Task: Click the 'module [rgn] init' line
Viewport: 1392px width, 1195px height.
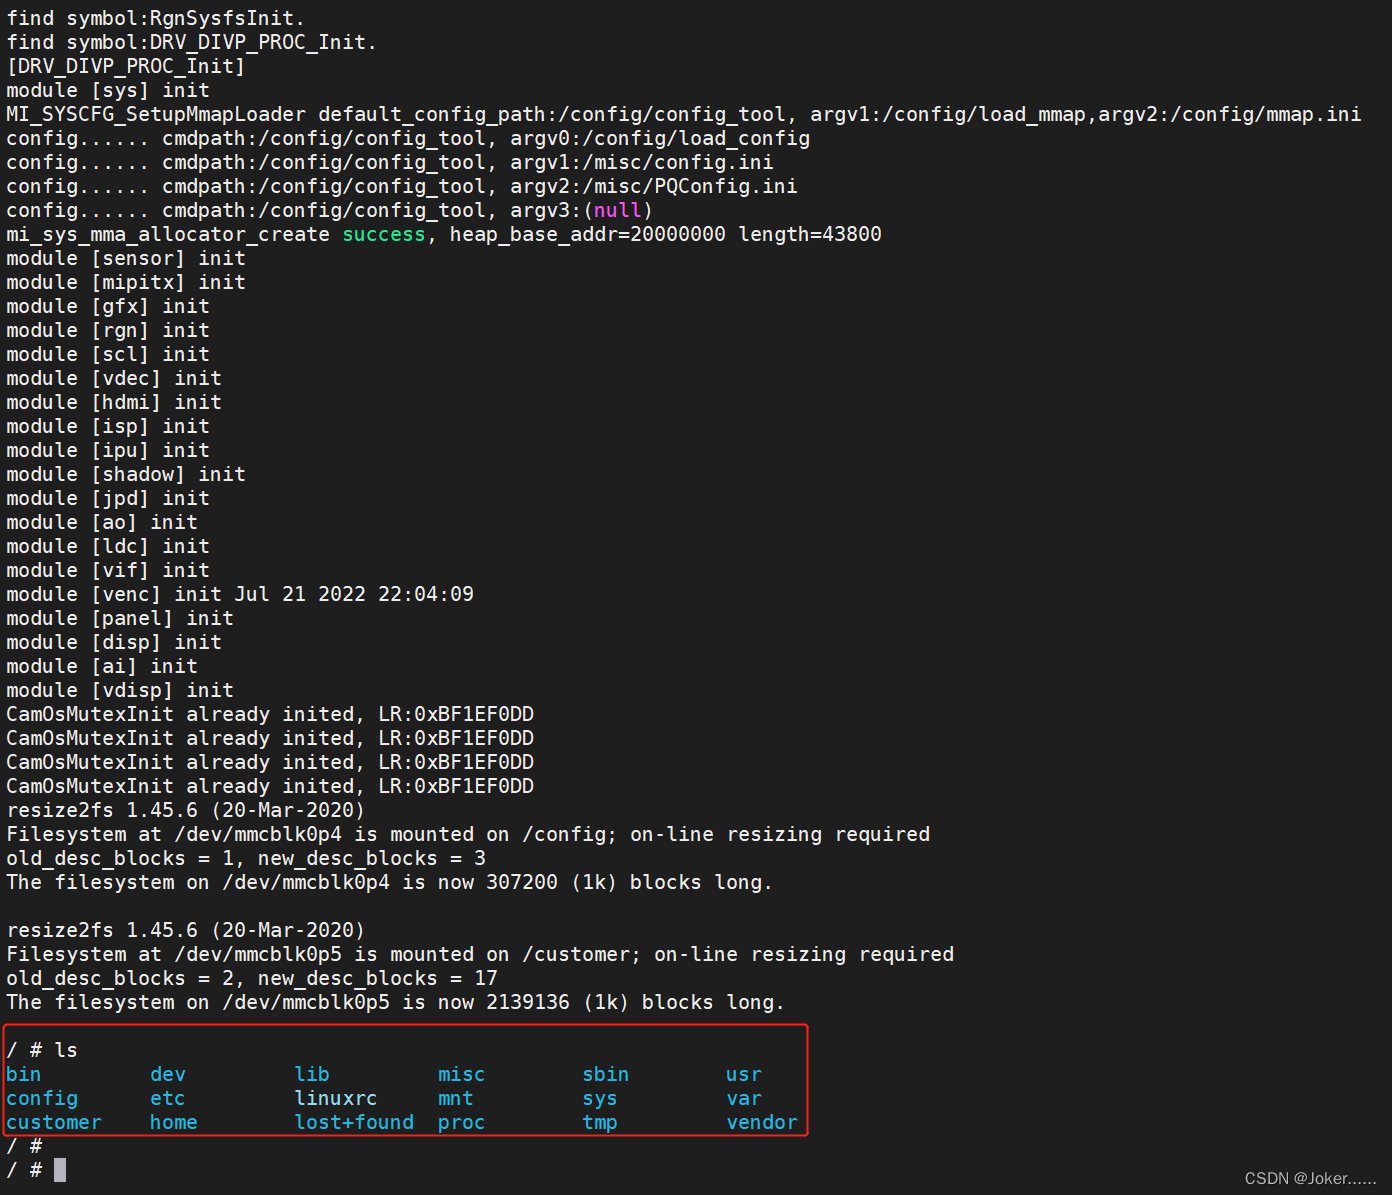Action: click(x=108, y=330)
